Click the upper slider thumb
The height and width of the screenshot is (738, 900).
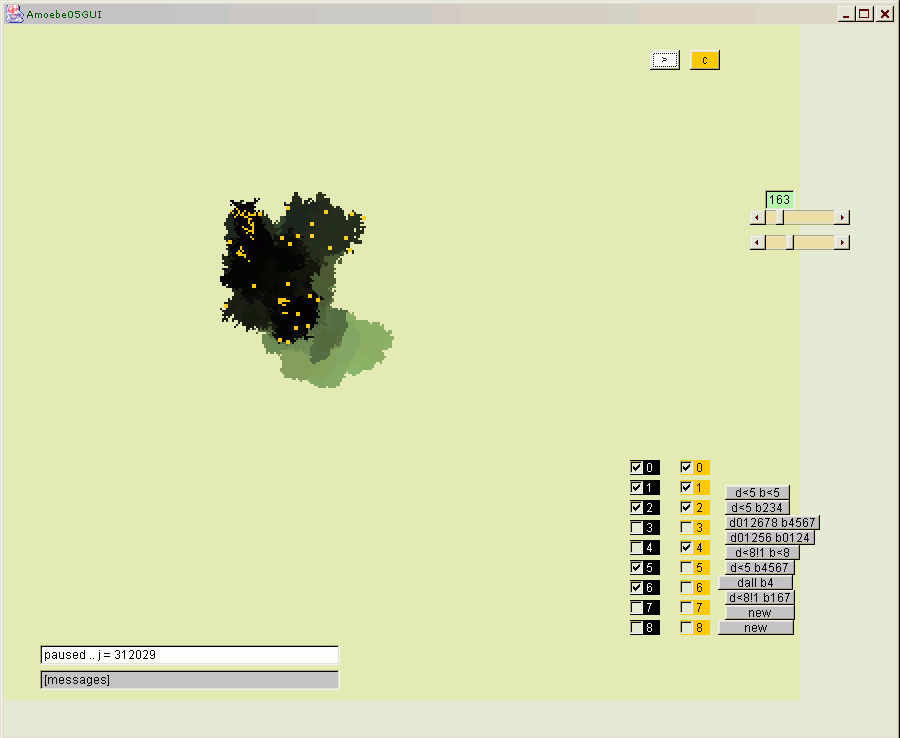coord(779,217)
